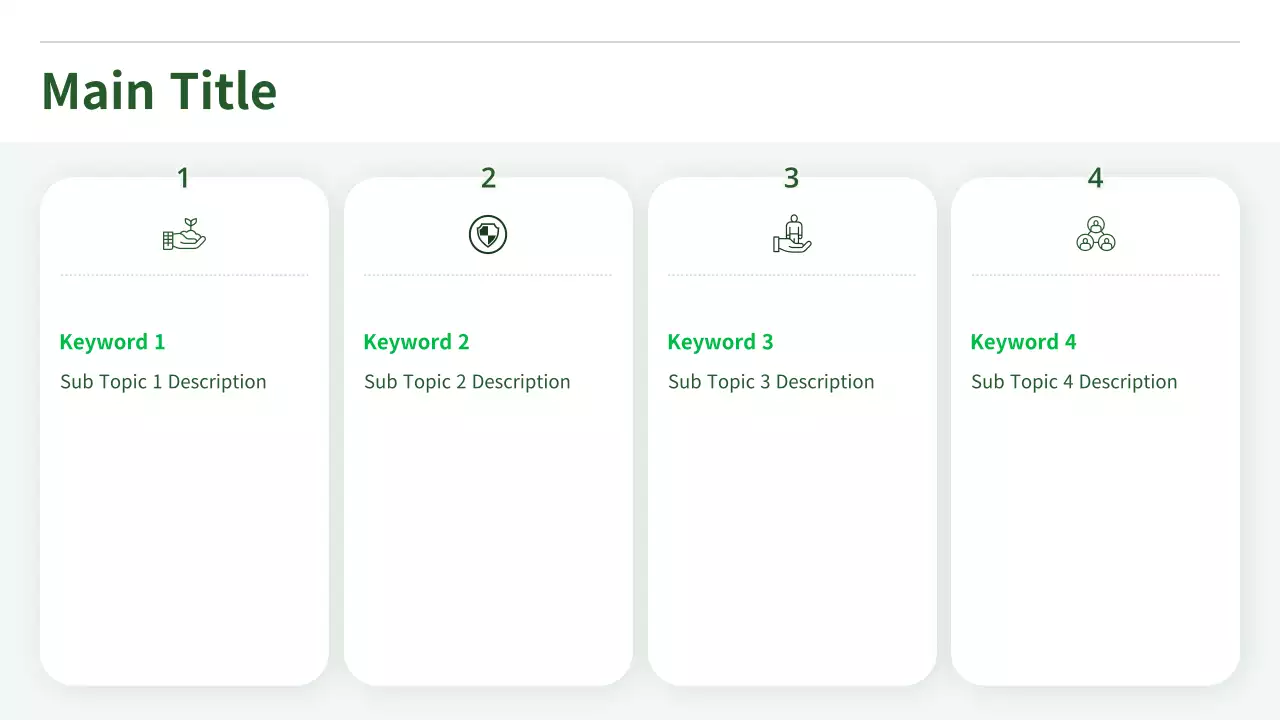Click the number 4 above fourth card
The image size is (1280, 720).
point(1095,178)
